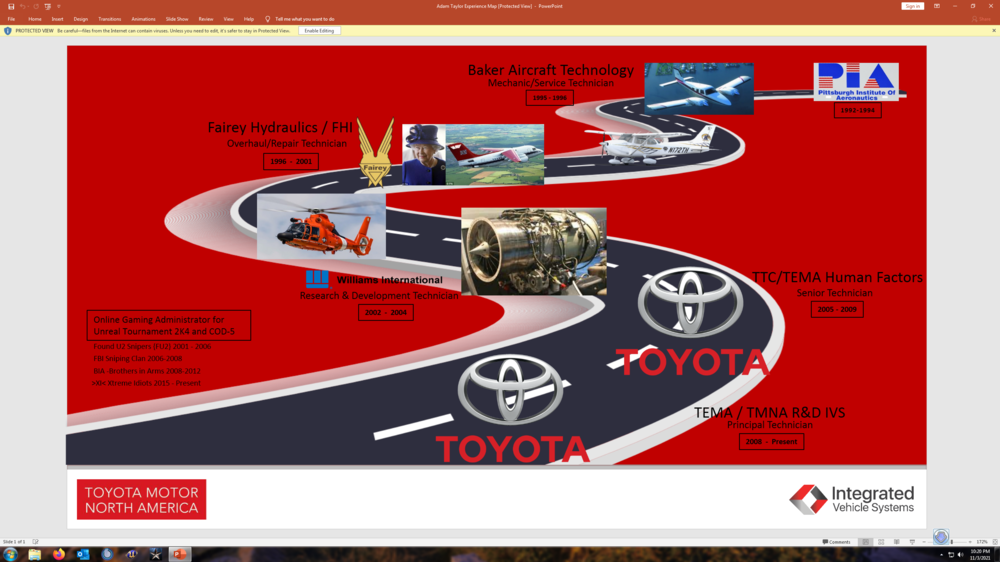The height and width of the screenshot is (562, 1000).
Task: Save the presentation from the Quick Access Toolbar
Action: [x=11, y=6]
